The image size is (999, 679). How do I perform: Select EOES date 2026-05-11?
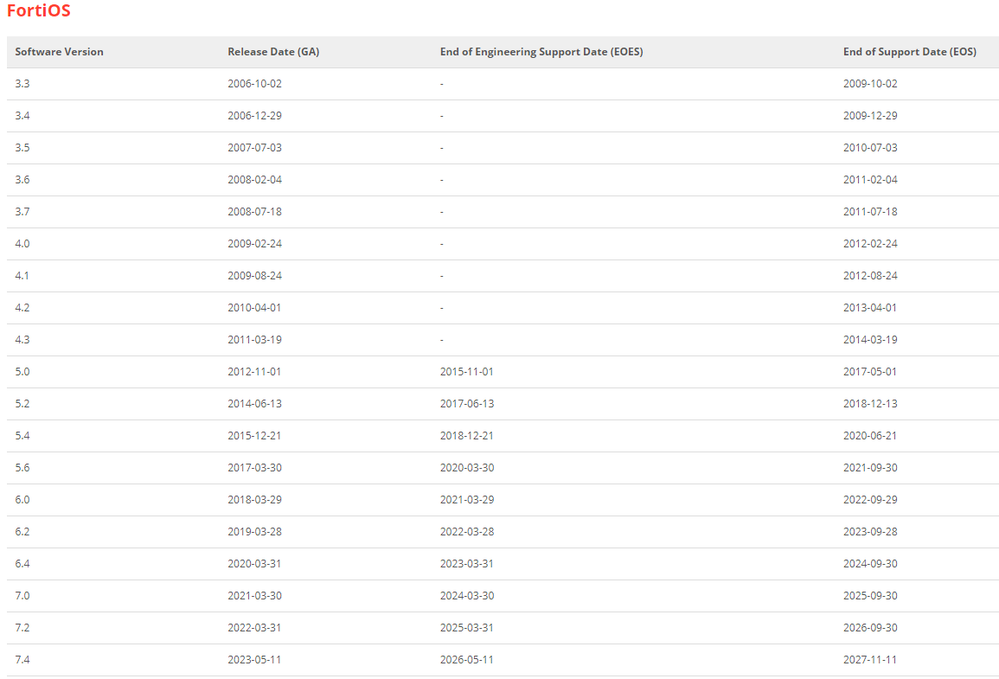tap(466, 660)
